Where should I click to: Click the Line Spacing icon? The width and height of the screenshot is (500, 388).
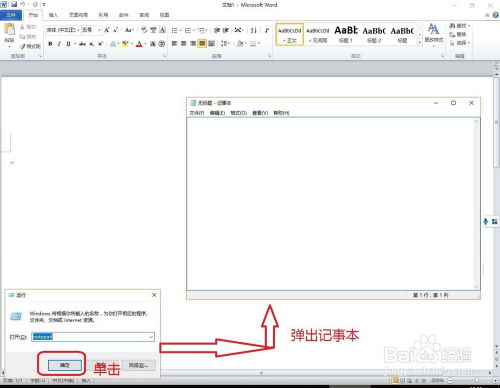tap(224, 44)
